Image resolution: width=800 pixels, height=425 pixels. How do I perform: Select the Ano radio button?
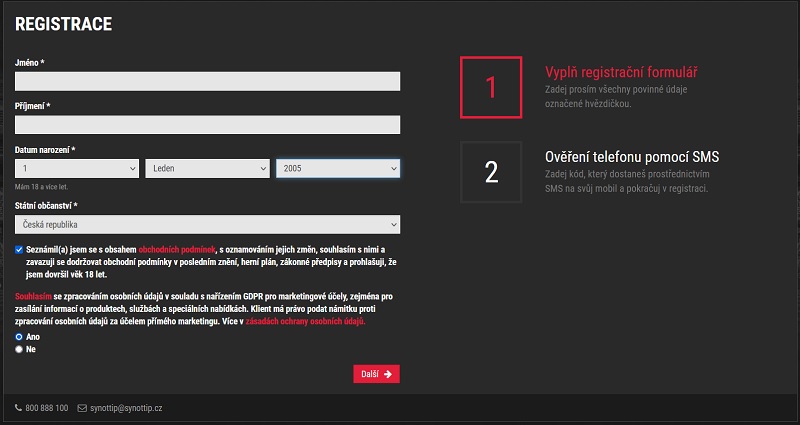pyautogui.click(x=19, y=337)
